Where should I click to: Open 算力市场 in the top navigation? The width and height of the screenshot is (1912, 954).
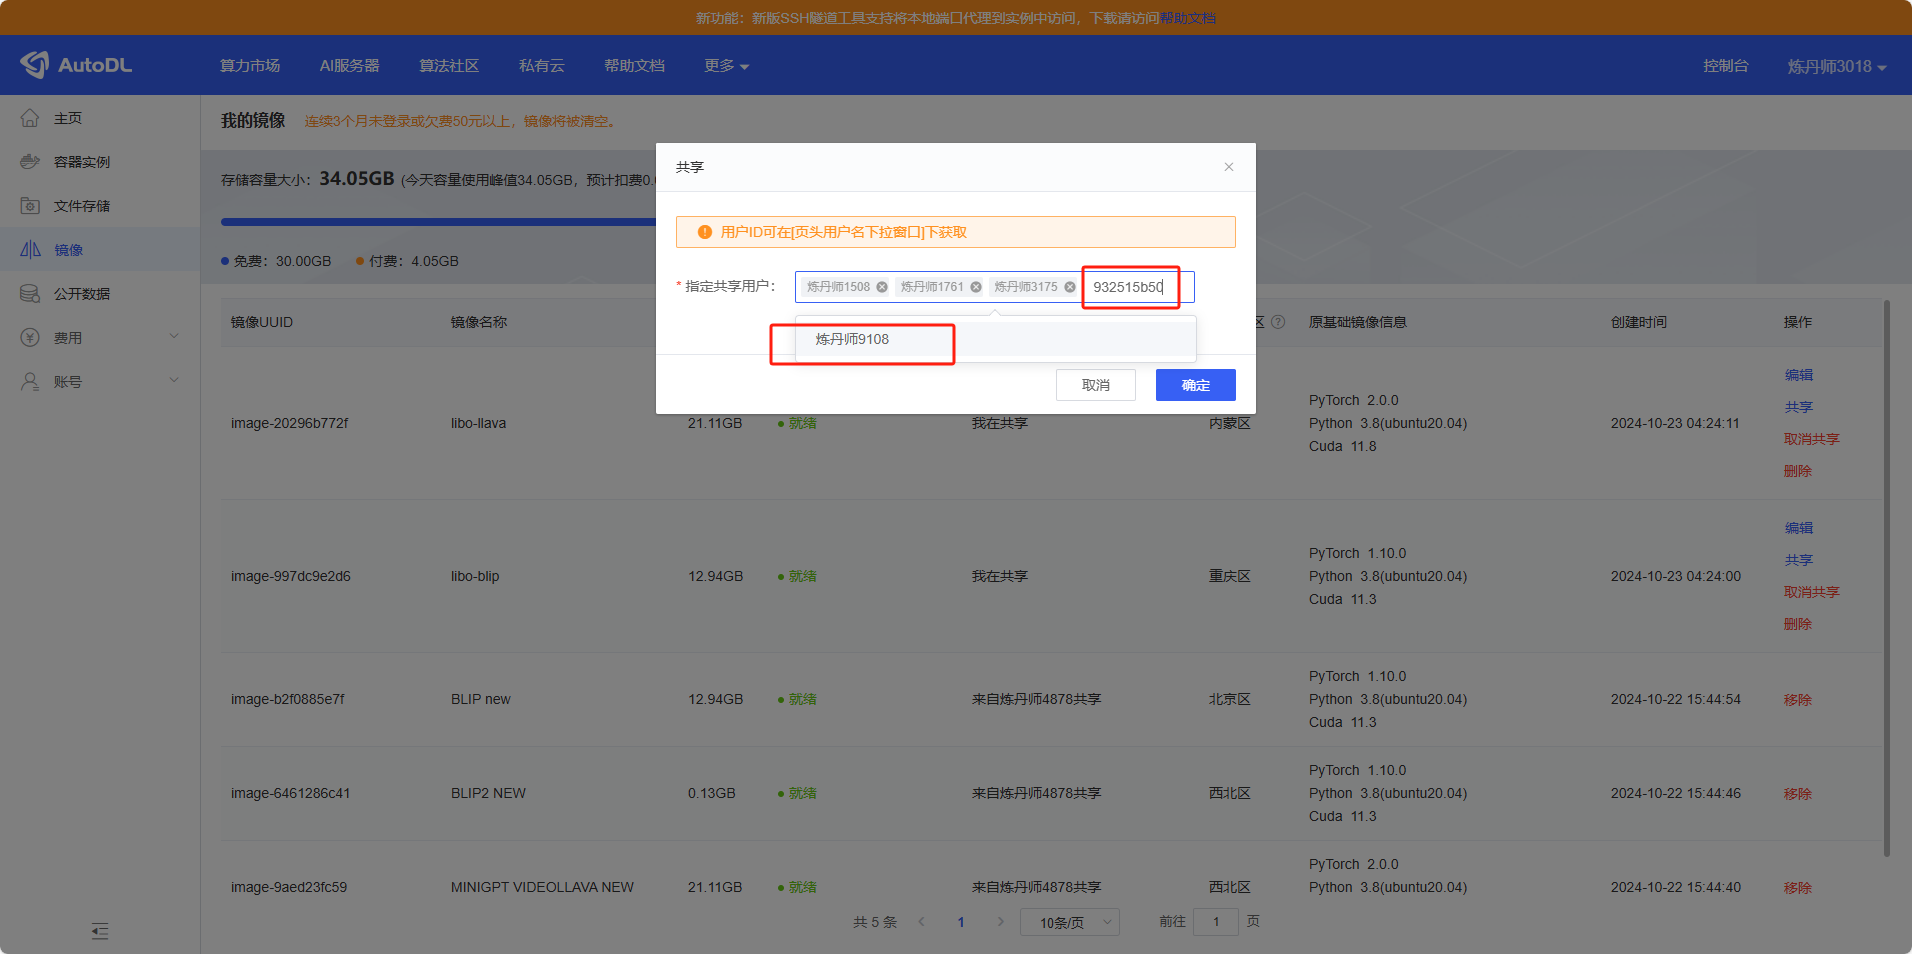pos(250,66)
